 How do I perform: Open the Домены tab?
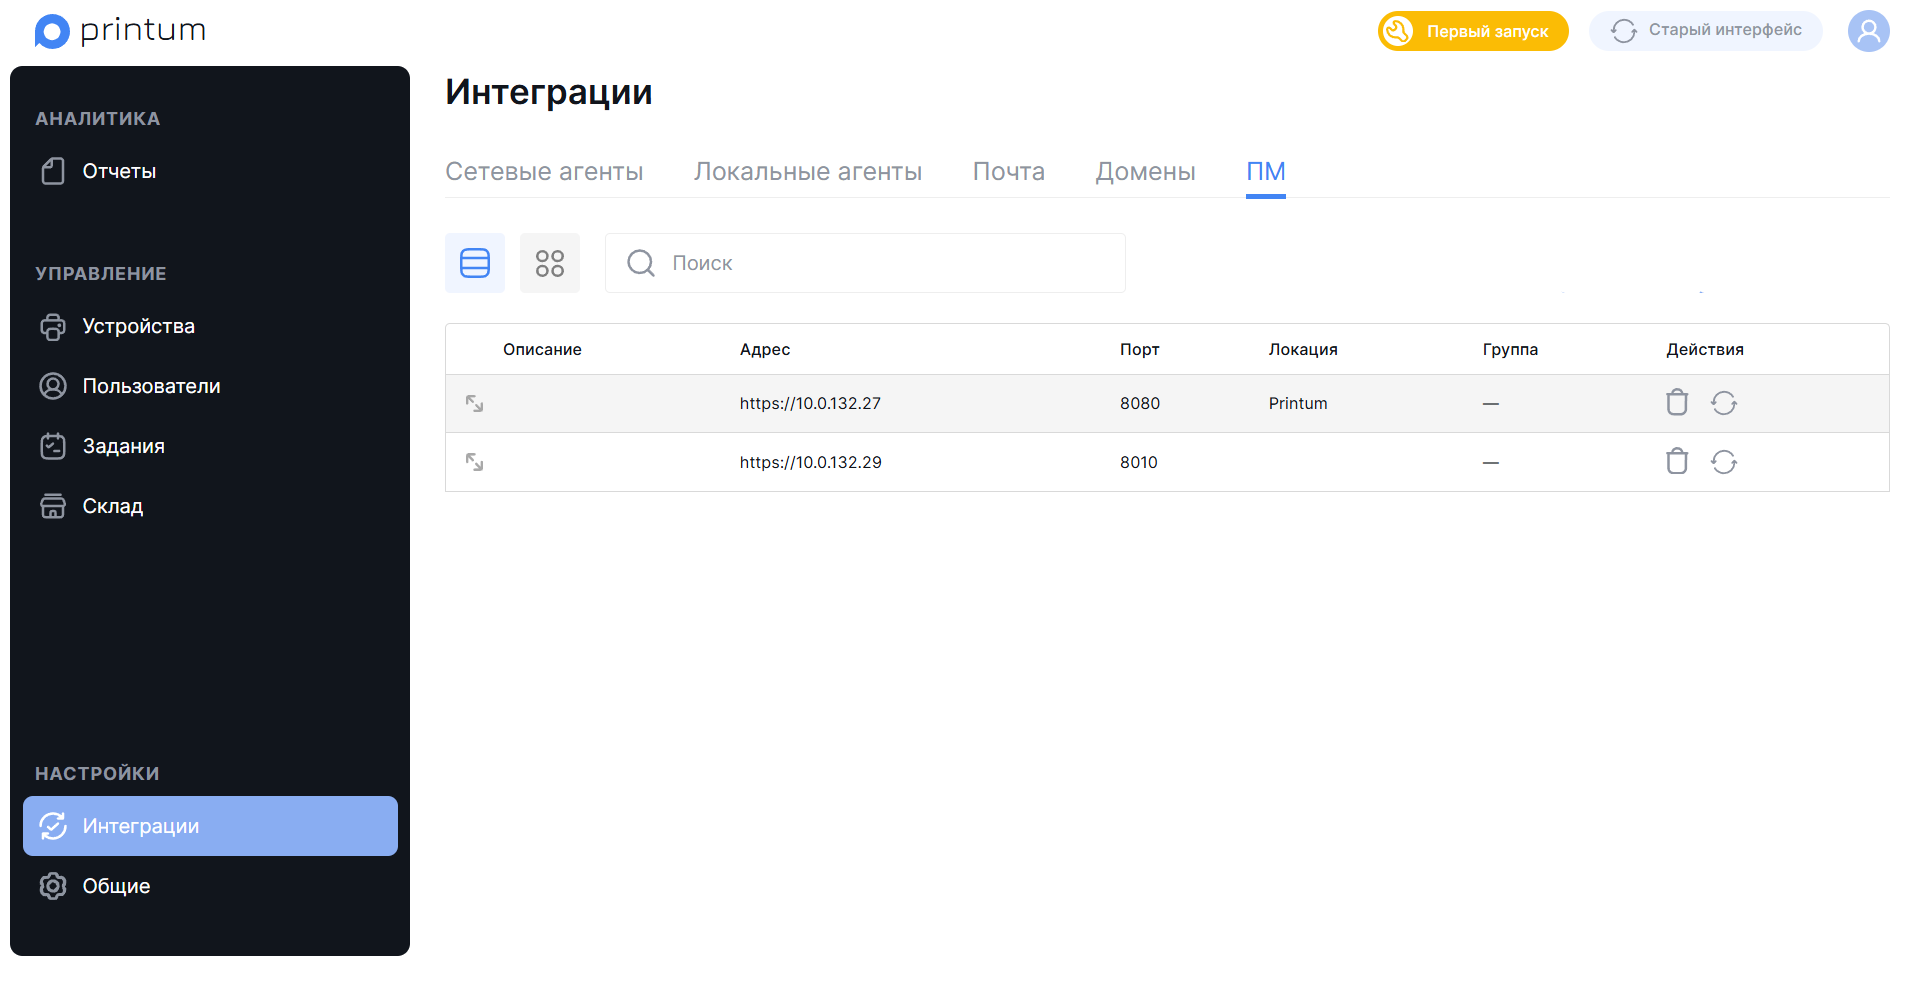(x=1146, y=171)
